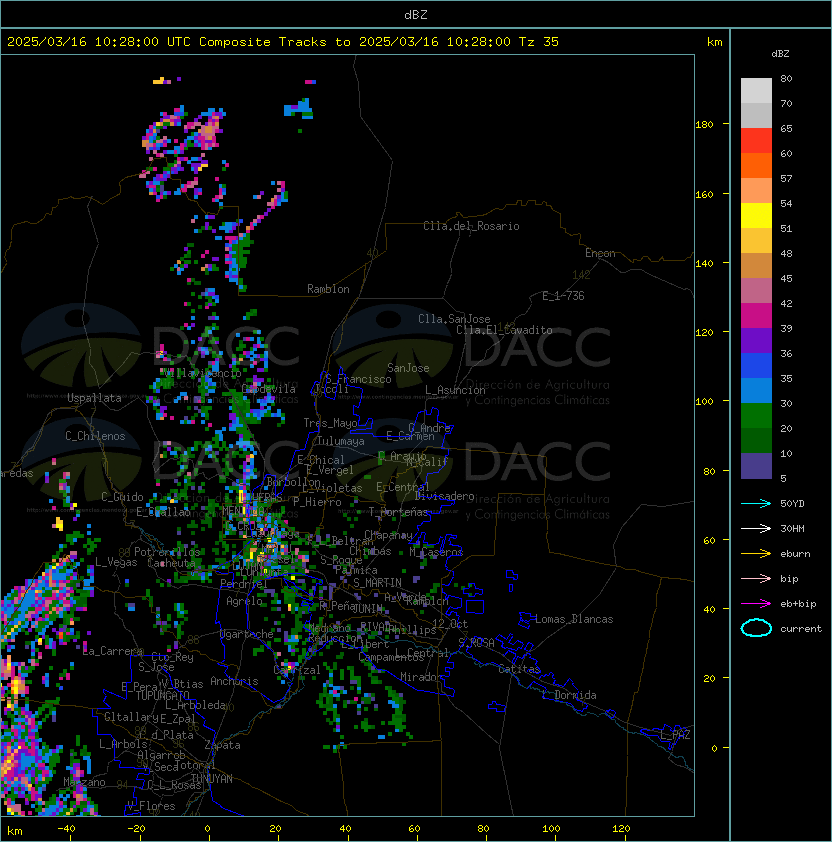Screen dimensions: 832x842
Task: Click the 'Clla.del_Rosario' map label
Action: pos(471,226)
